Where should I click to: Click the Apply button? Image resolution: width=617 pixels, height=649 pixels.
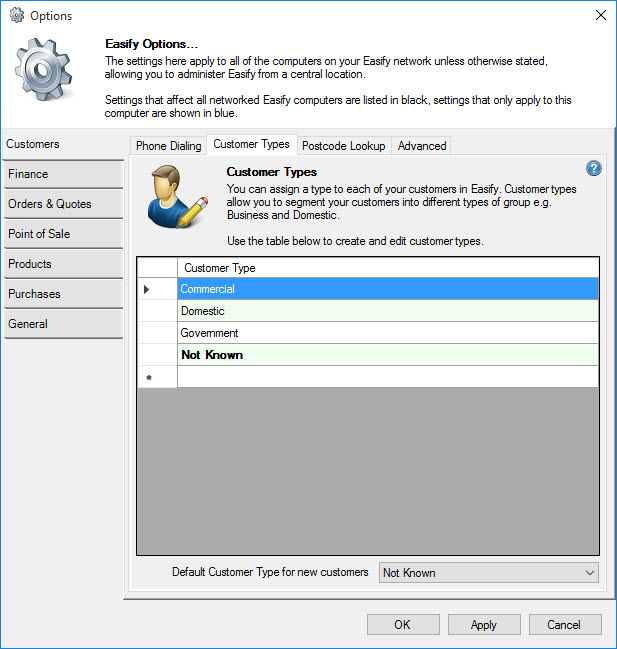(x=484, y=625)
